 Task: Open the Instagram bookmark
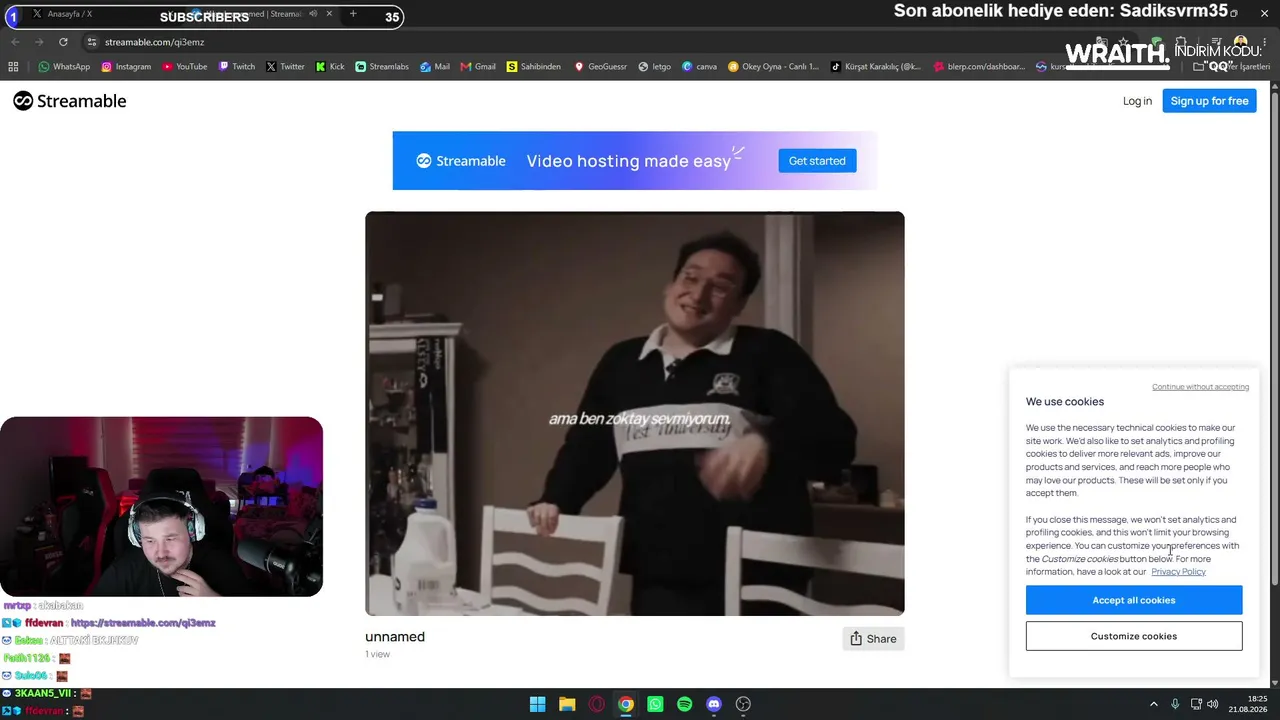pyautogui.click(x=126, y=67)
